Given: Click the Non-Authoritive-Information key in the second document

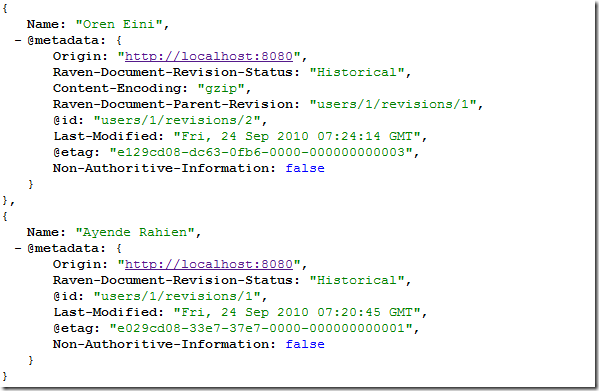Looking at the screenshot, I should click(164, 344).
